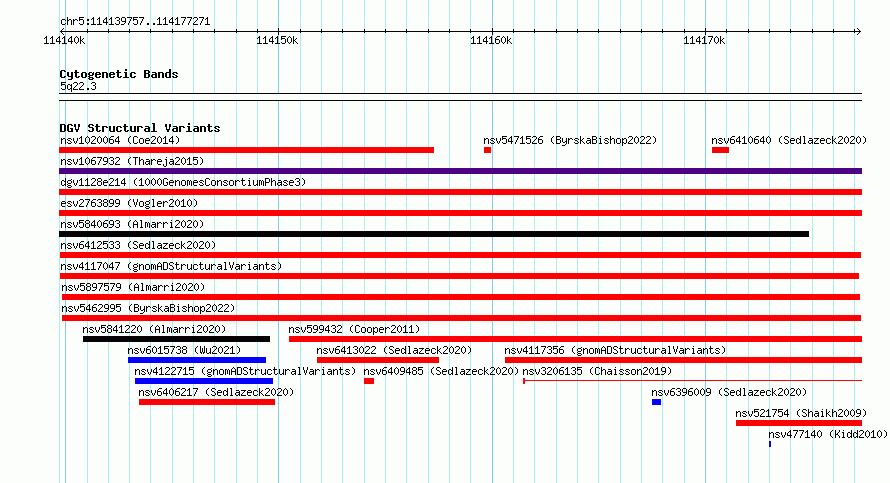Open nsv5462995 (ByrskaBishop2022) label
890x483 pixels.
[x=148, y=308]
